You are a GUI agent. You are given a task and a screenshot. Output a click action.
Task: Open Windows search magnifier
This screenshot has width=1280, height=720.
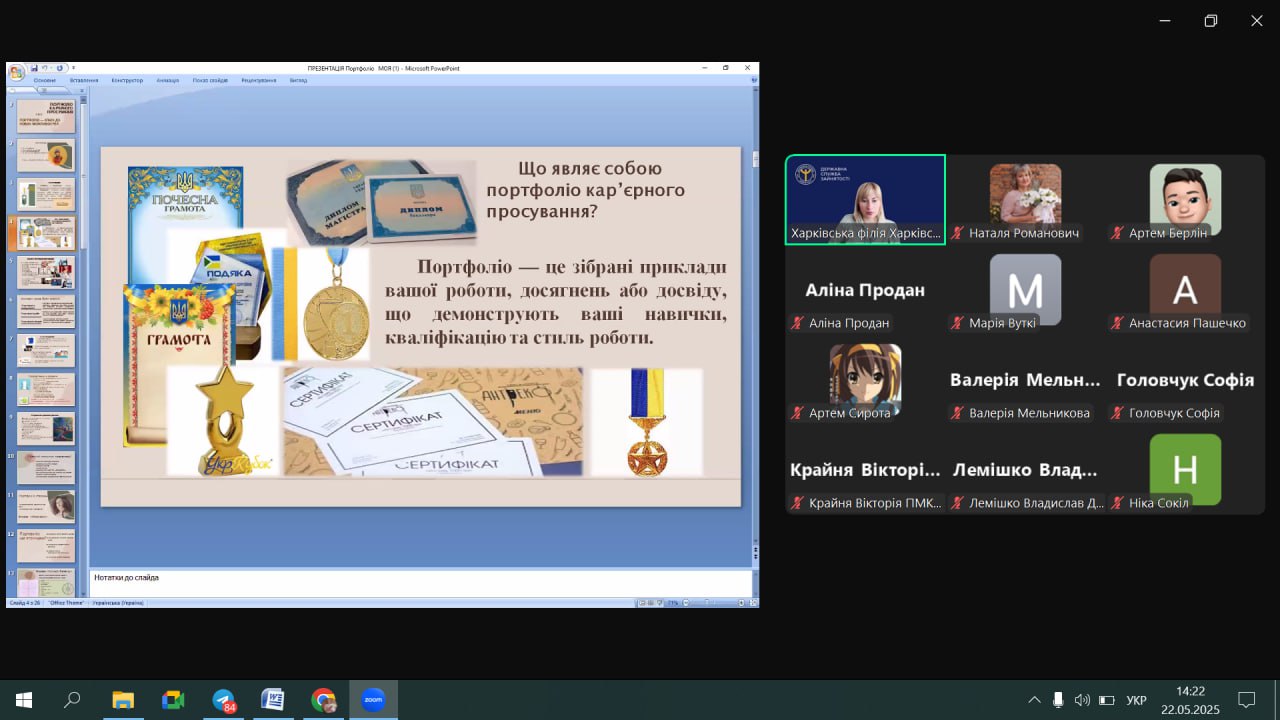point(72,700)
